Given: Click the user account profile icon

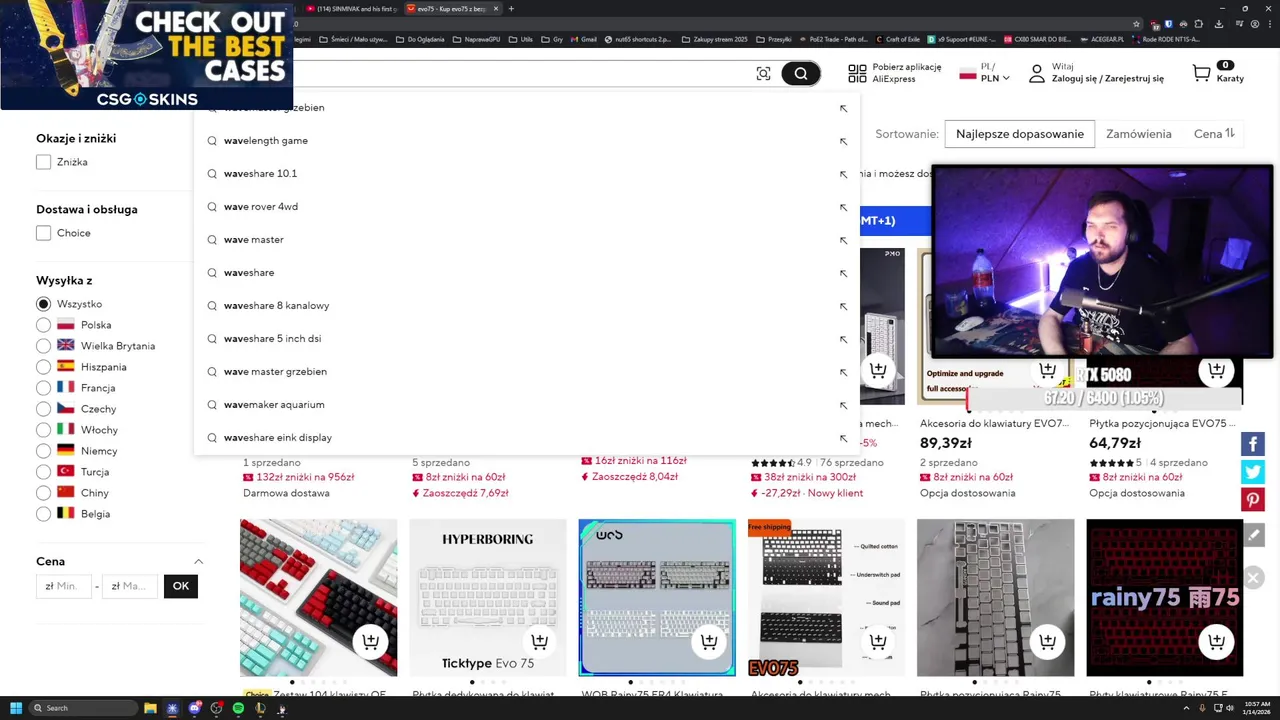Looking at the screenshot, I should (1037, 73).
